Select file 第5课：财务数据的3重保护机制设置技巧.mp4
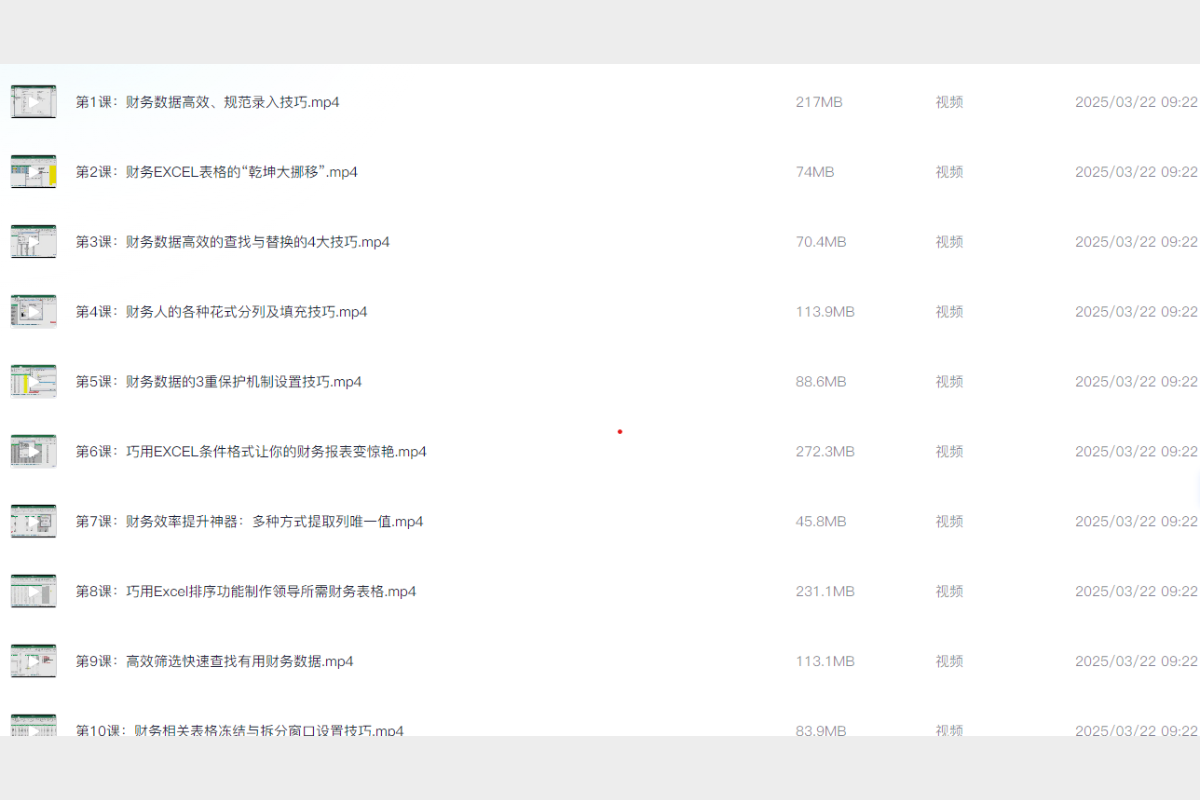 tap(219, 382)
